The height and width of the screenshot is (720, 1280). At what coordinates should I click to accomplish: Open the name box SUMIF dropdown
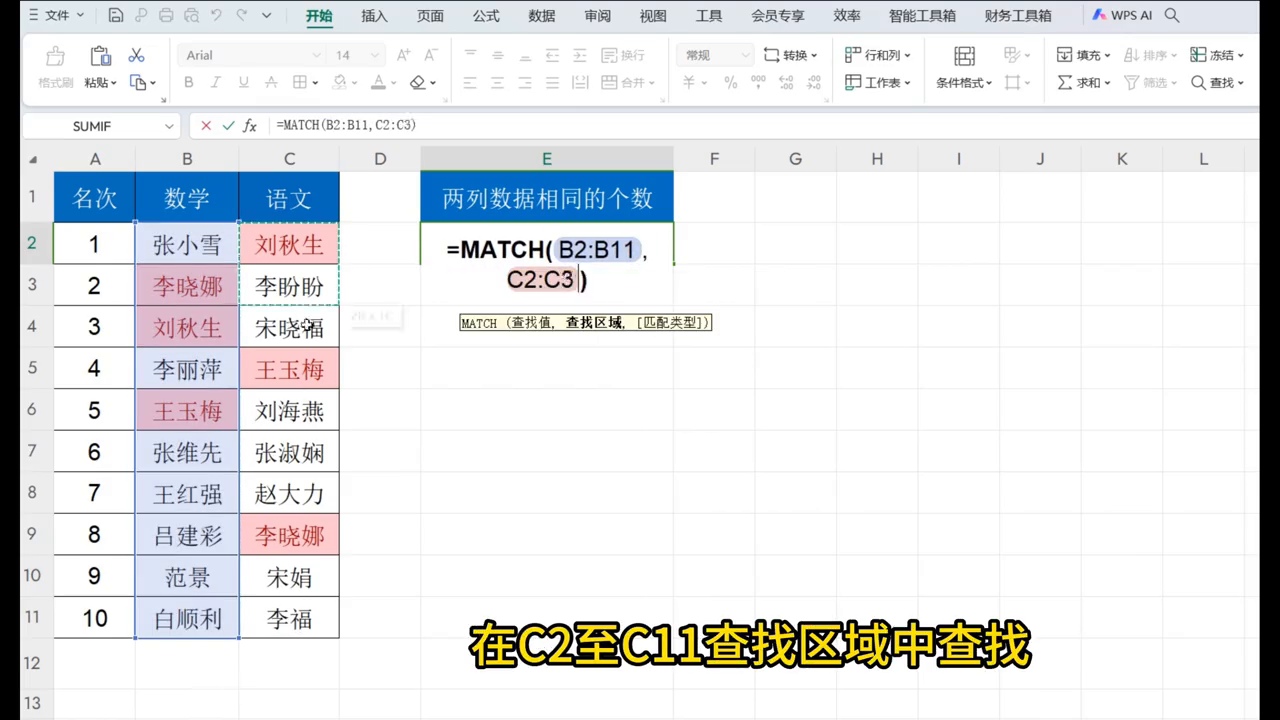tap(169, 127)
